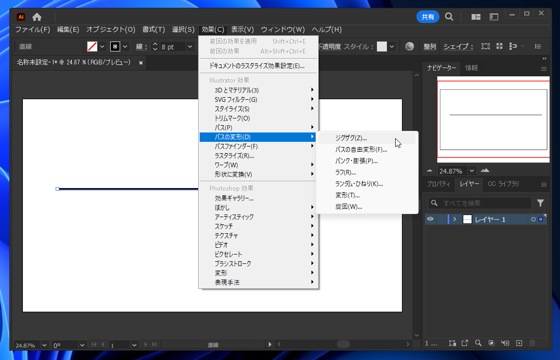Click the Home icon in the title bar
The image size is (560, 360).
[37, 17]
